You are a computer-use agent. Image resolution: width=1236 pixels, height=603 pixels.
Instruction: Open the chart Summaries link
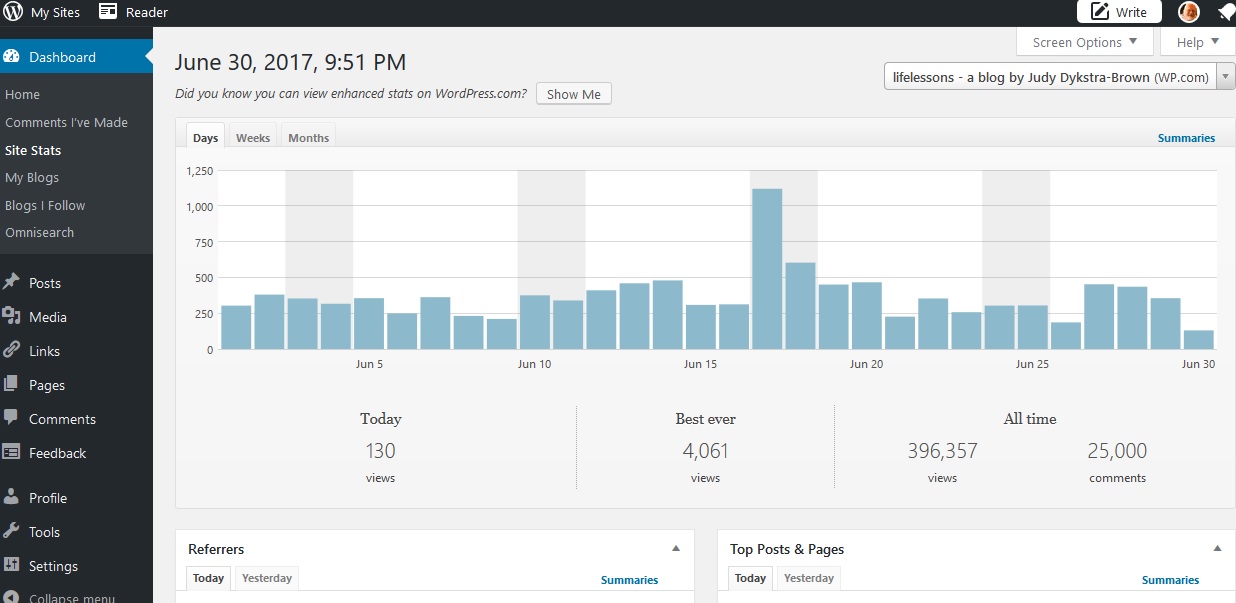tap(1186, 138)
